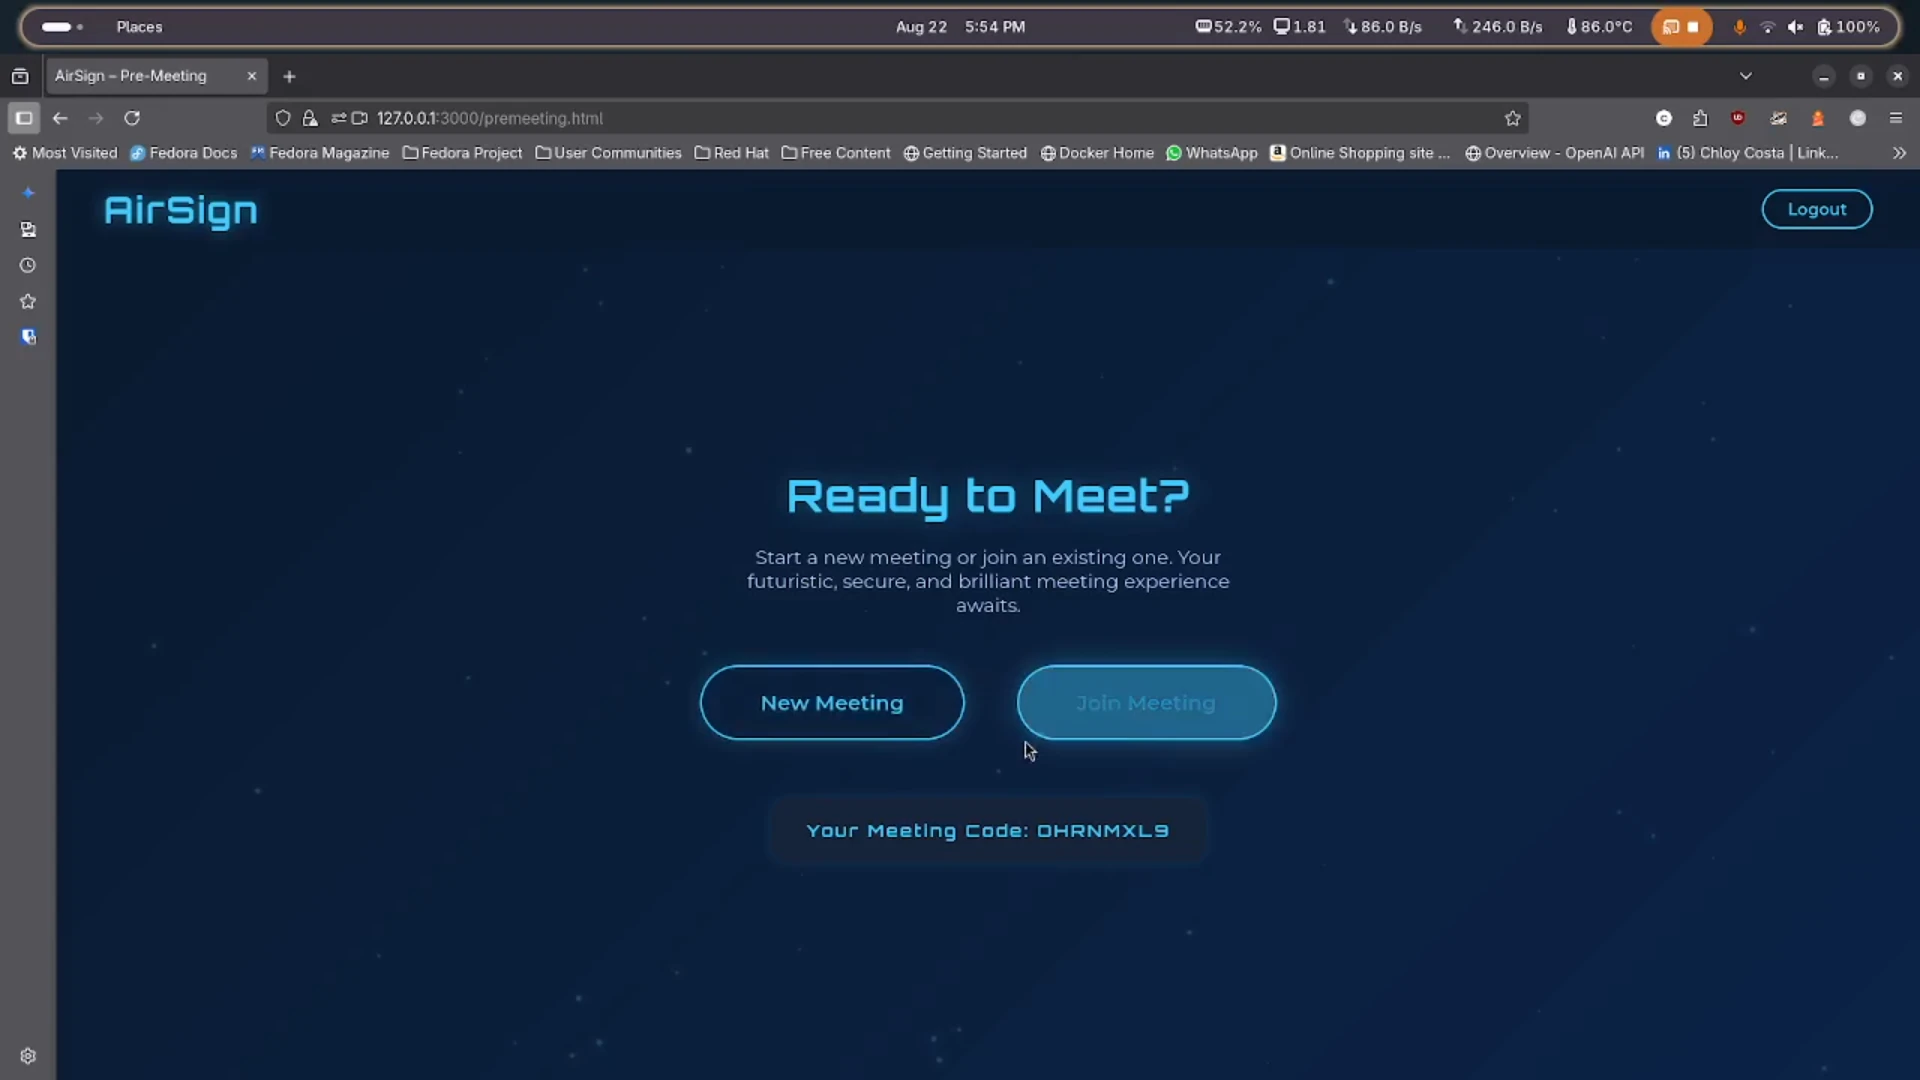The height and width of the screenshot is (1080, 1920).
Task: Open the sidebar settings gear icon
Action: pos(28,1056)
